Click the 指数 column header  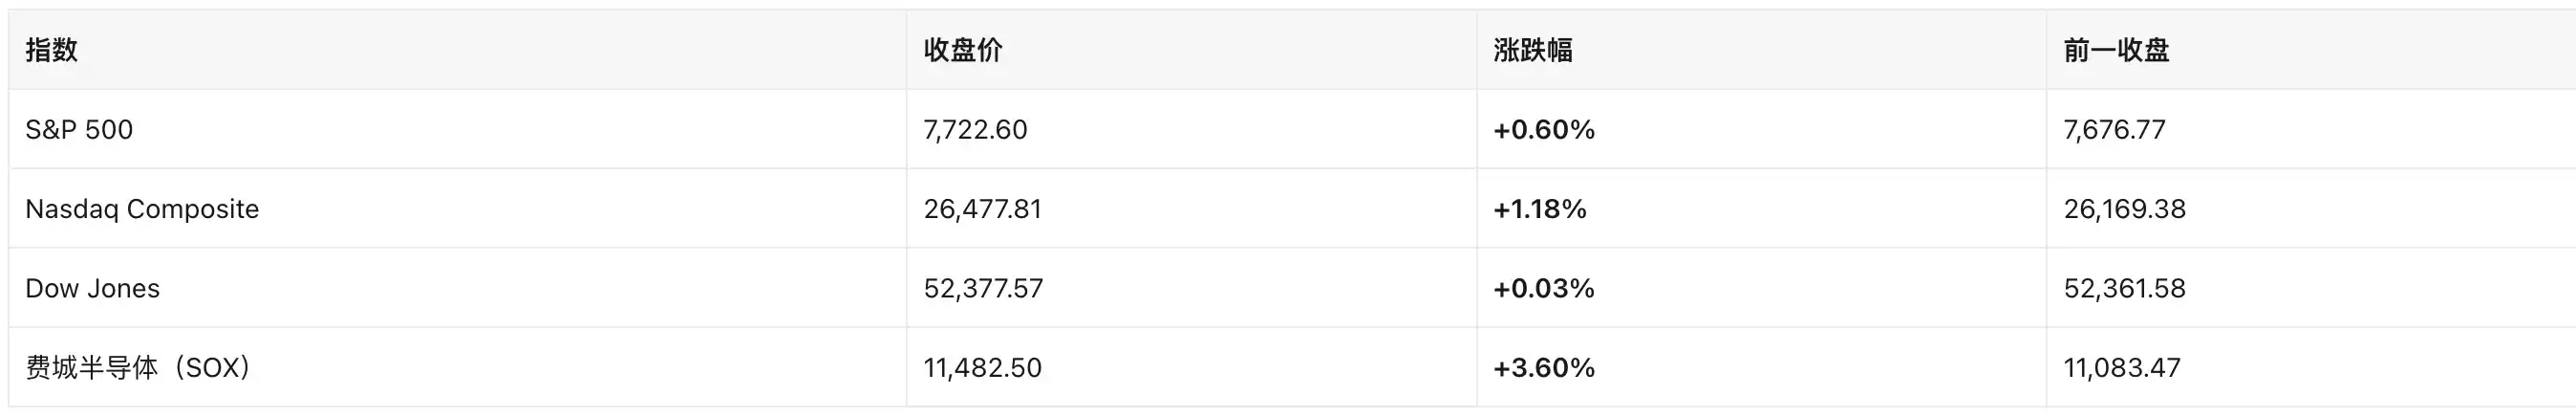51,50
